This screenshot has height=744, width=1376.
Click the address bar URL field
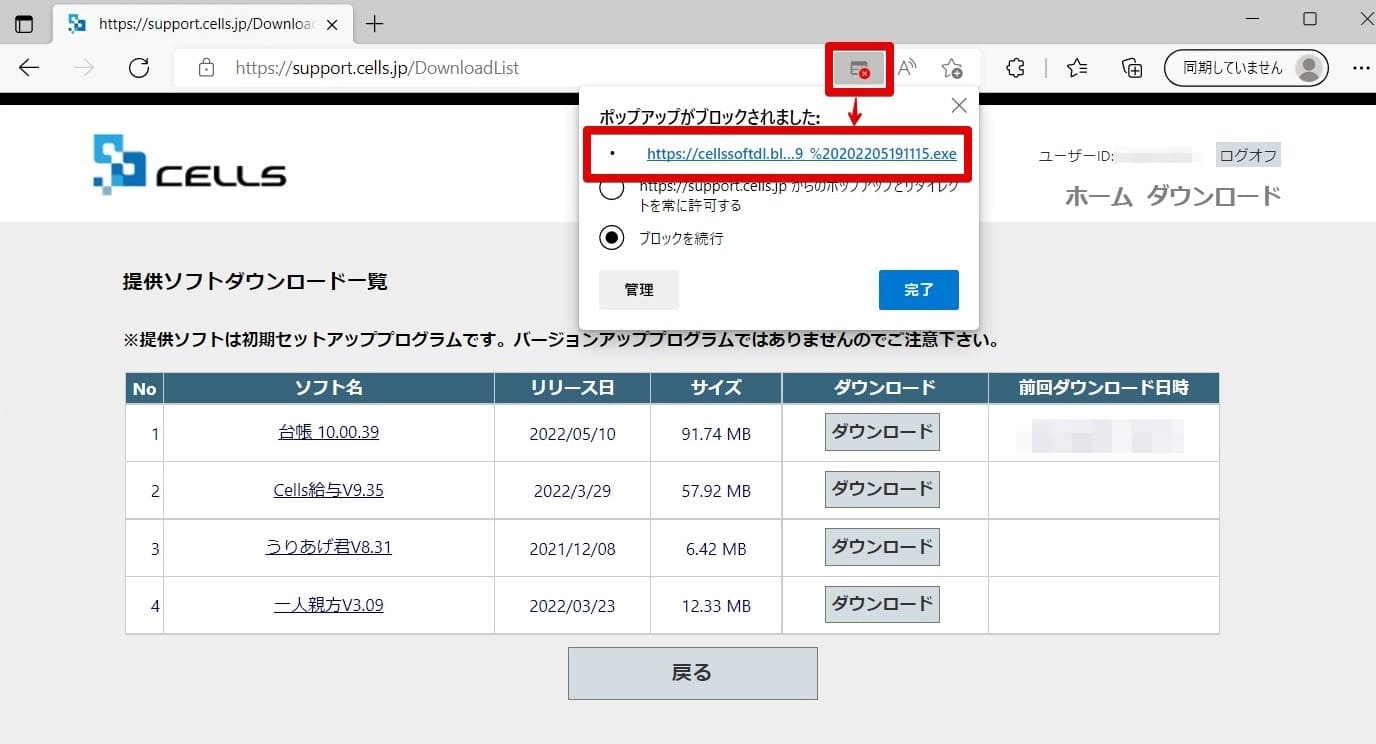coord(500,68)
